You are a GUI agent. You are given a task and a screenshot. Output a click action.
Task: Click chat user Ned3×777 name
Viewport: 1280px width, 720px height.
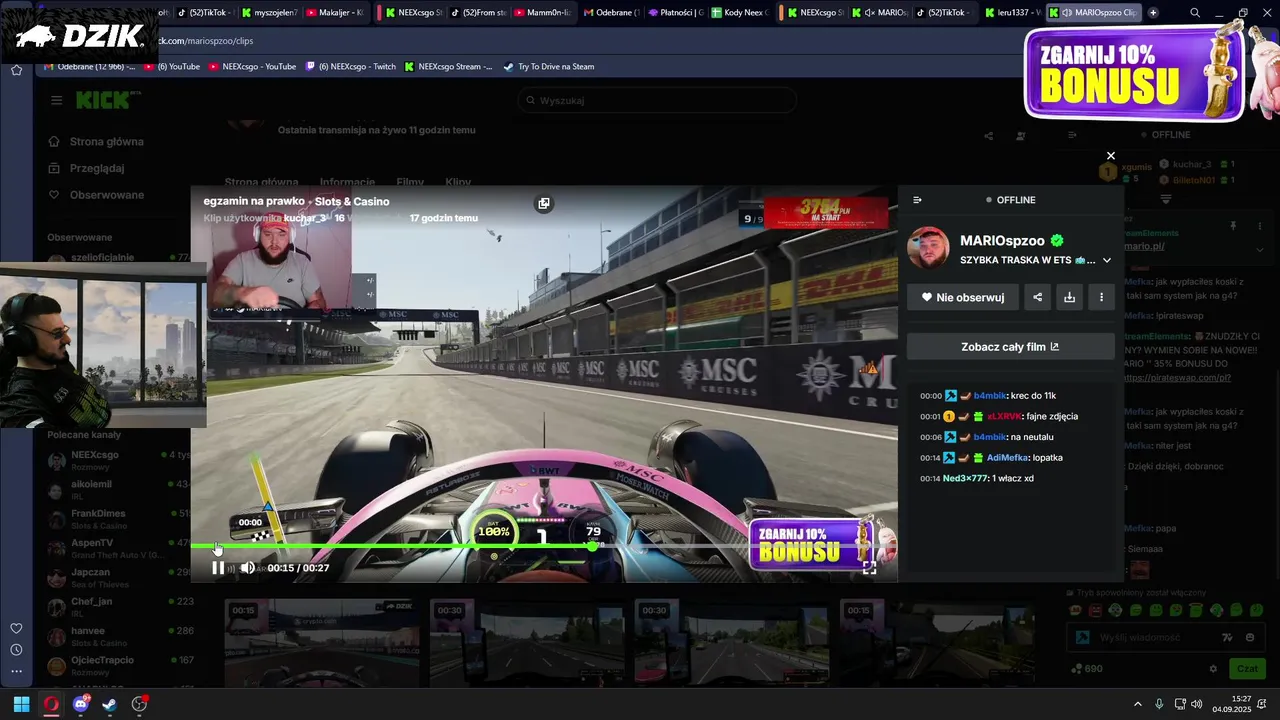[965, 478]
